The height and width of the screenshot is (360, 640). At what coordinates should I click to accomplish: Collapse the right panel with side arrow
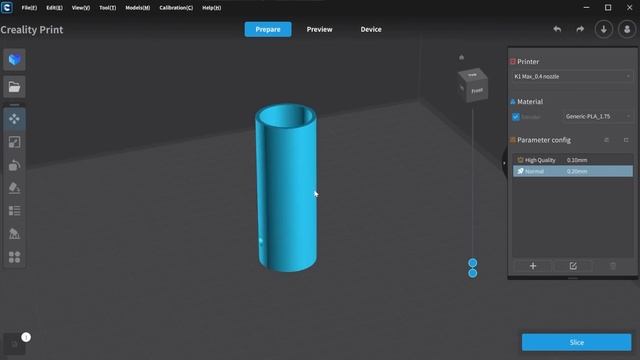click(504, 163)
